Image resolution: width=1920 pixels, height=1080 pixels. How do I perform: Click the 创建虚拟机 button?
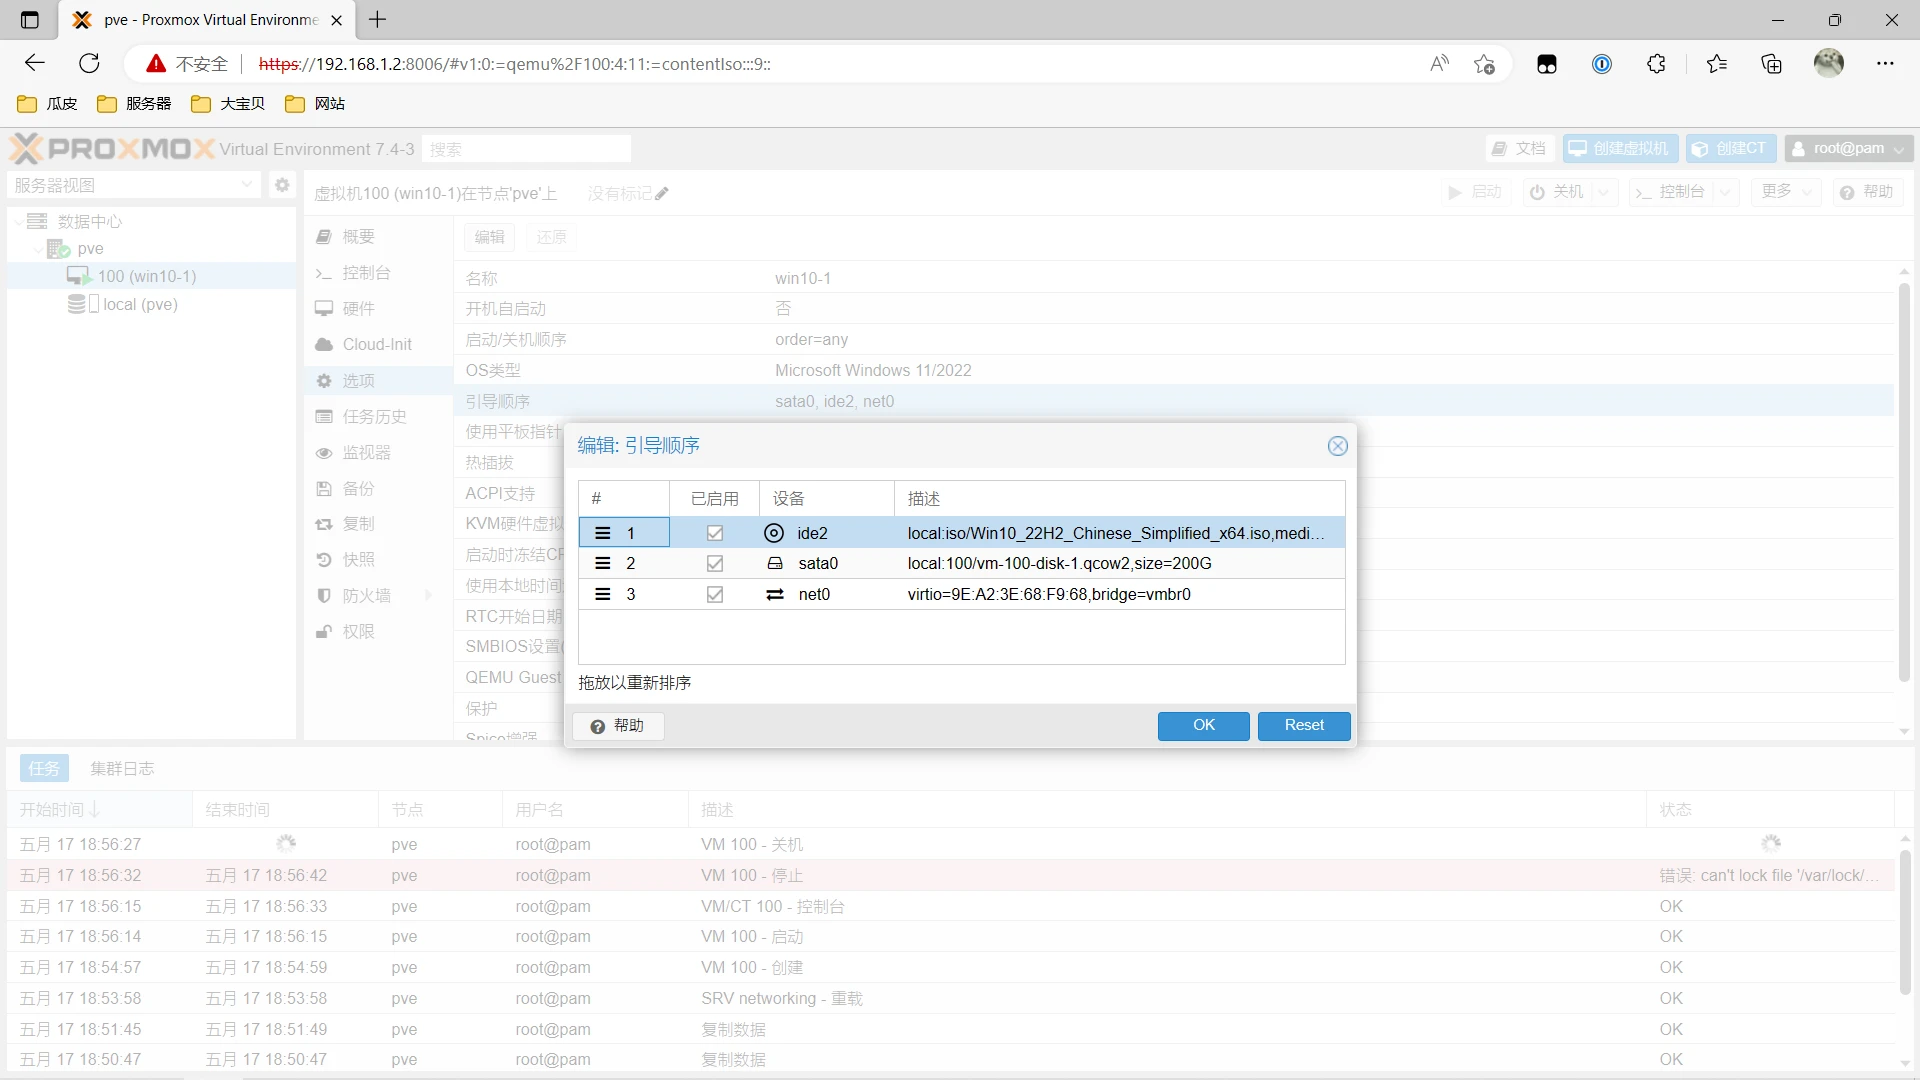[x=1620, y=148]
